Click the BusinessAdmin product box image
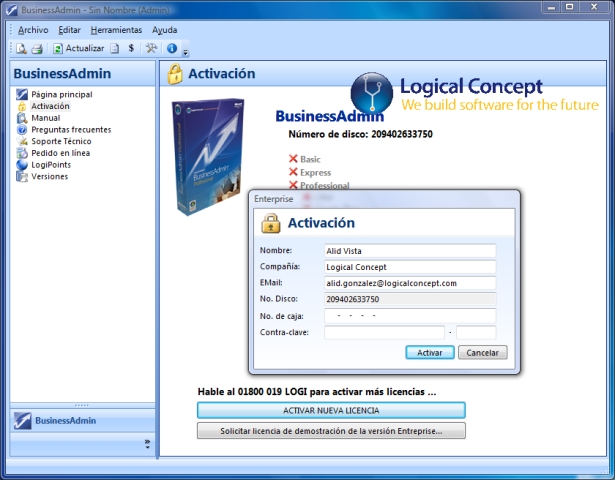The height and width of the screenshot is (480, 615). [207, 156]
